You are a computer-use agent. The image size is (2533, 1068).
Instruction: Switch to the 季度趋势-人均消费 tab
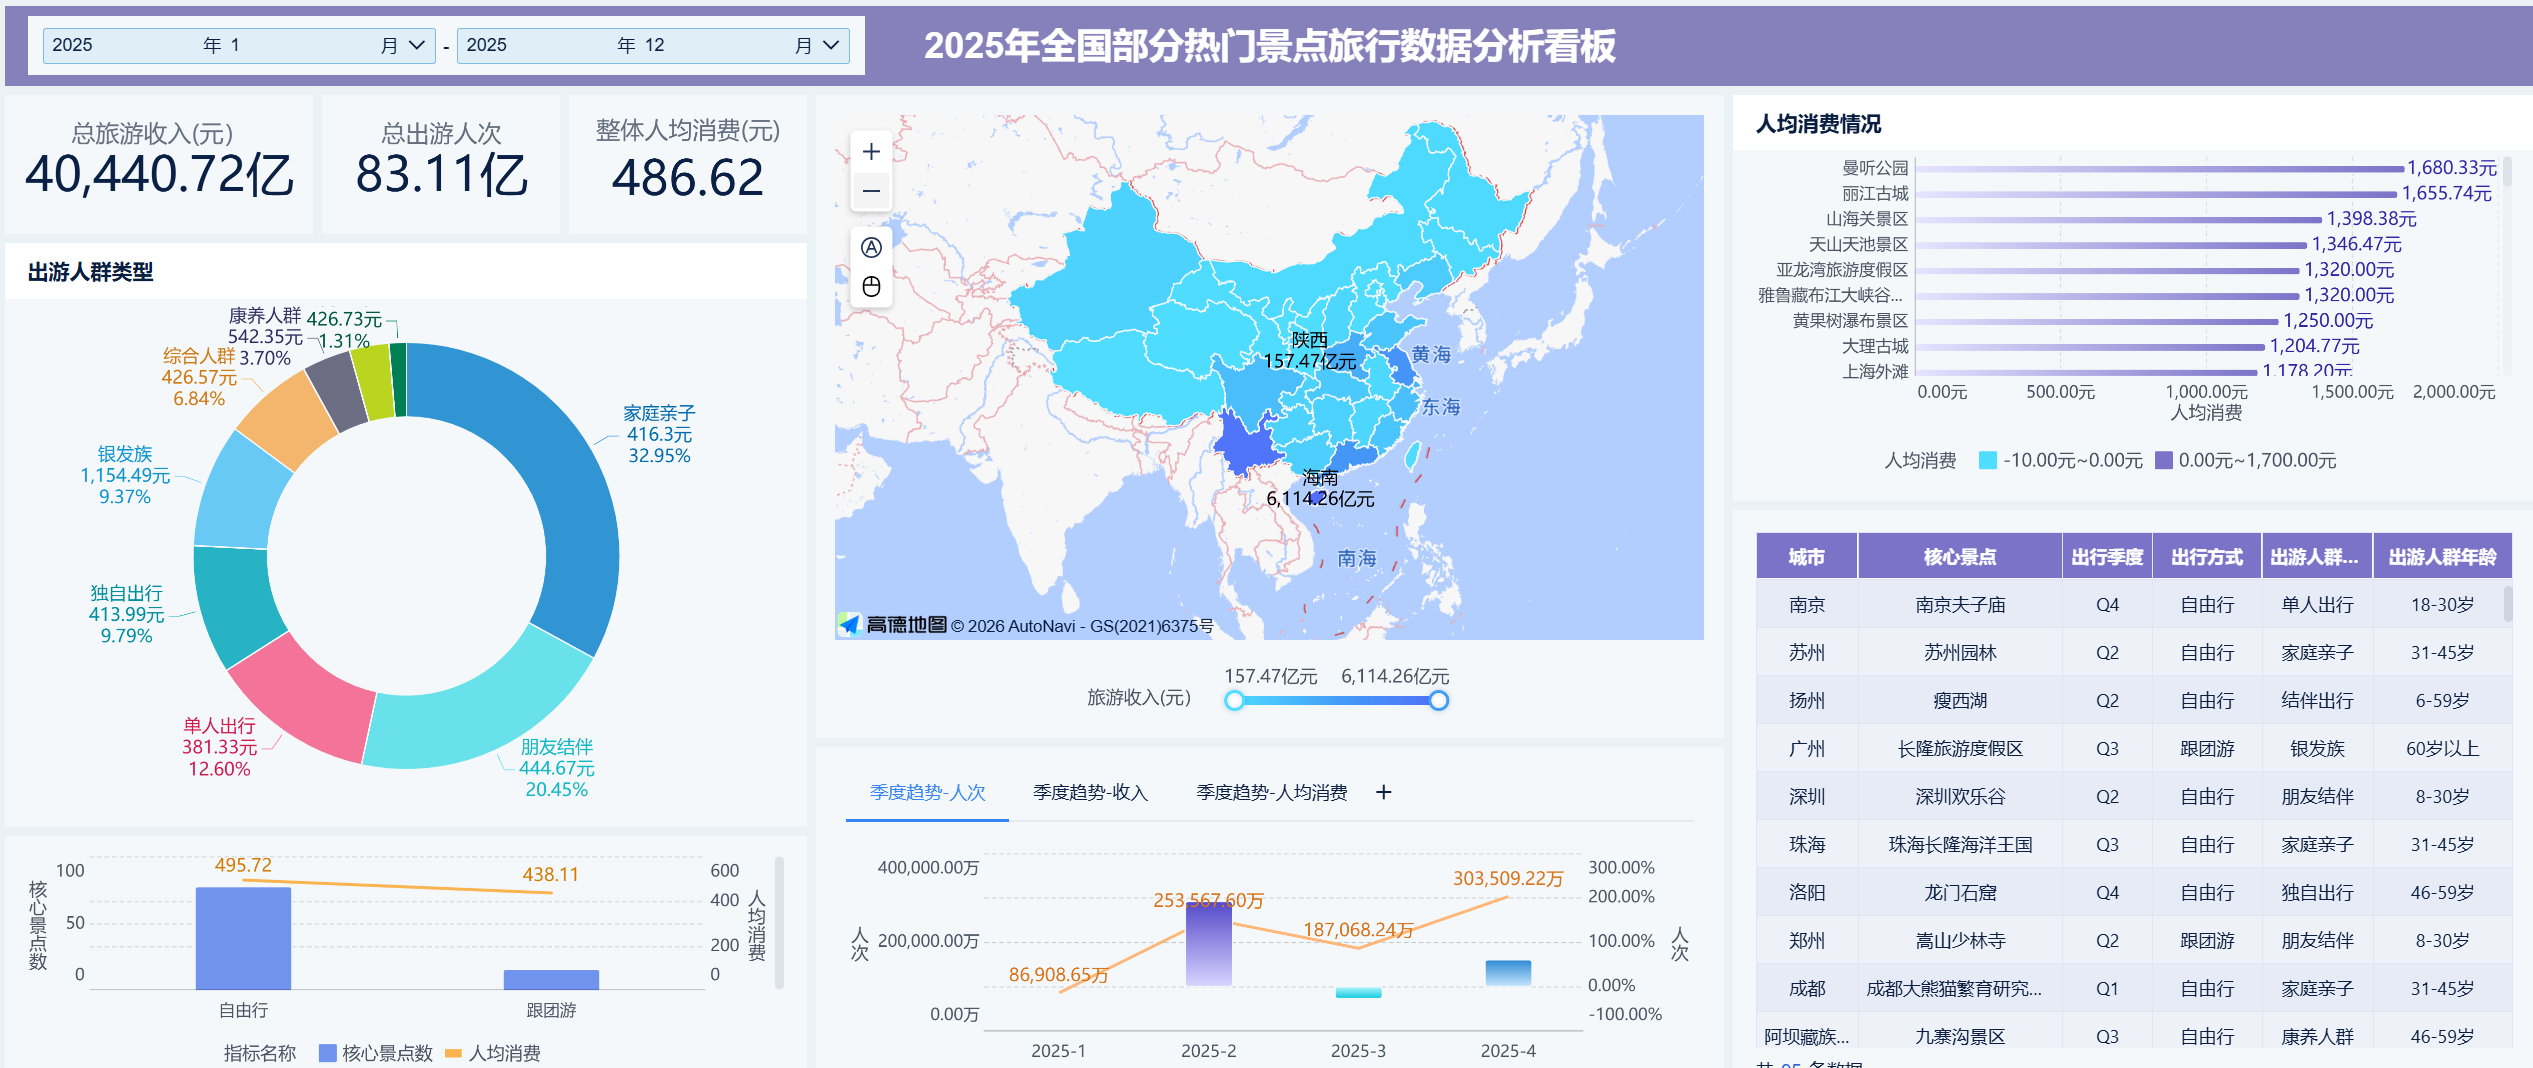[x=1271, y=792]
